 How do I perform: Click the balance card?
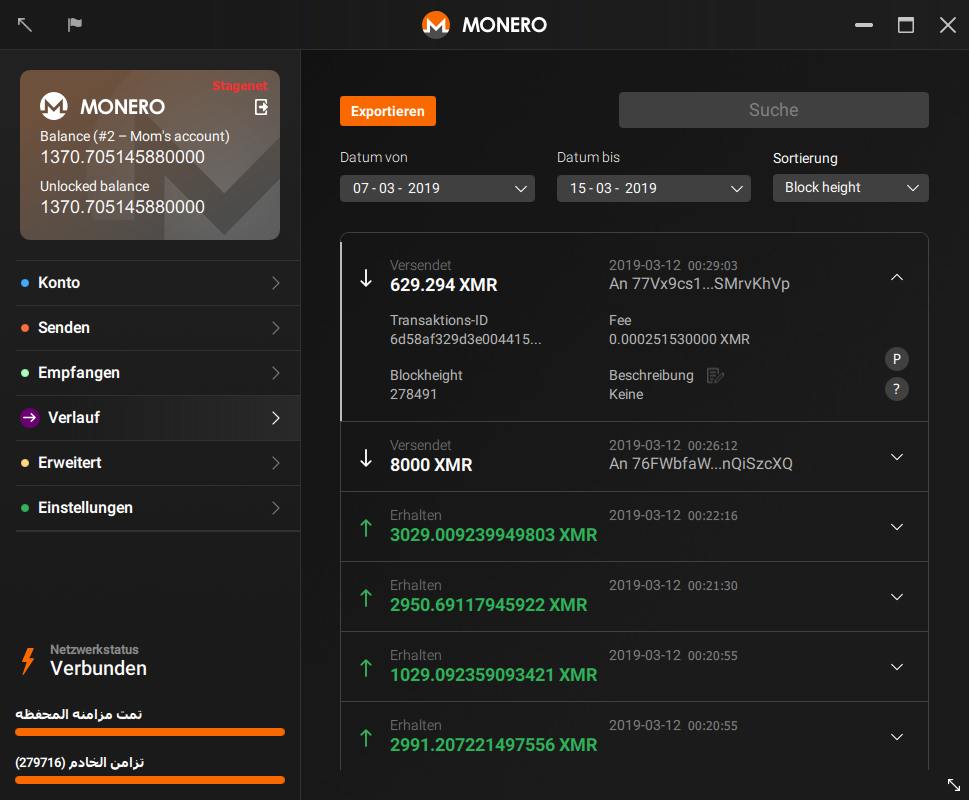150,155
